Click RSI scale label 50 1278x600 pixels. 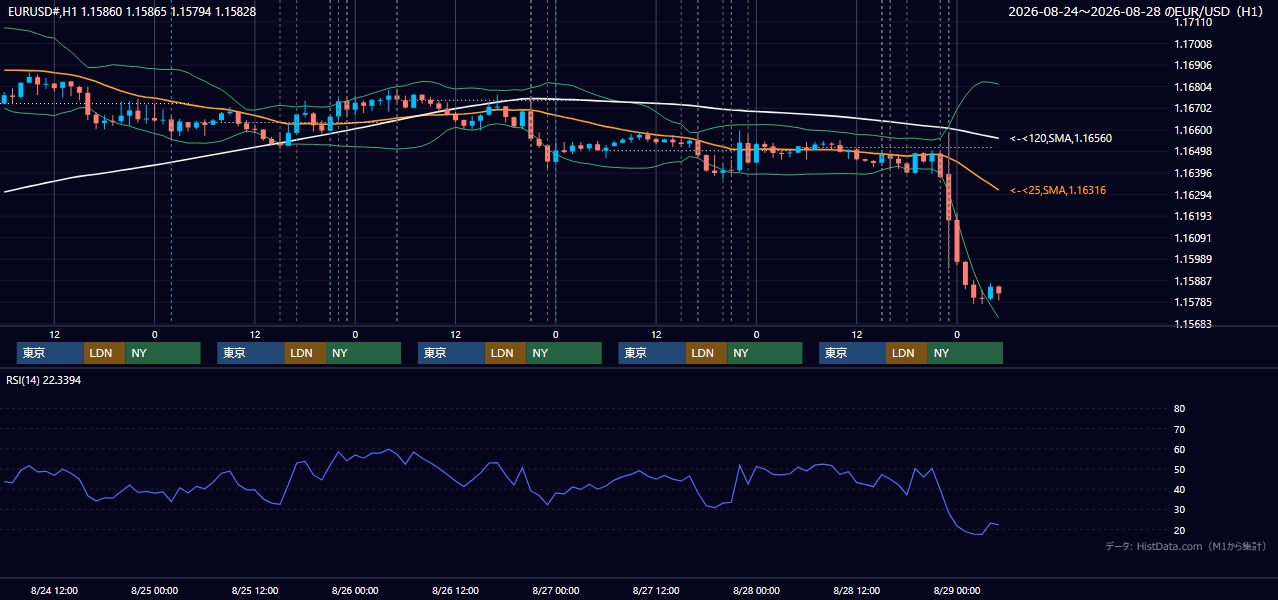[x=1179, y=469]
